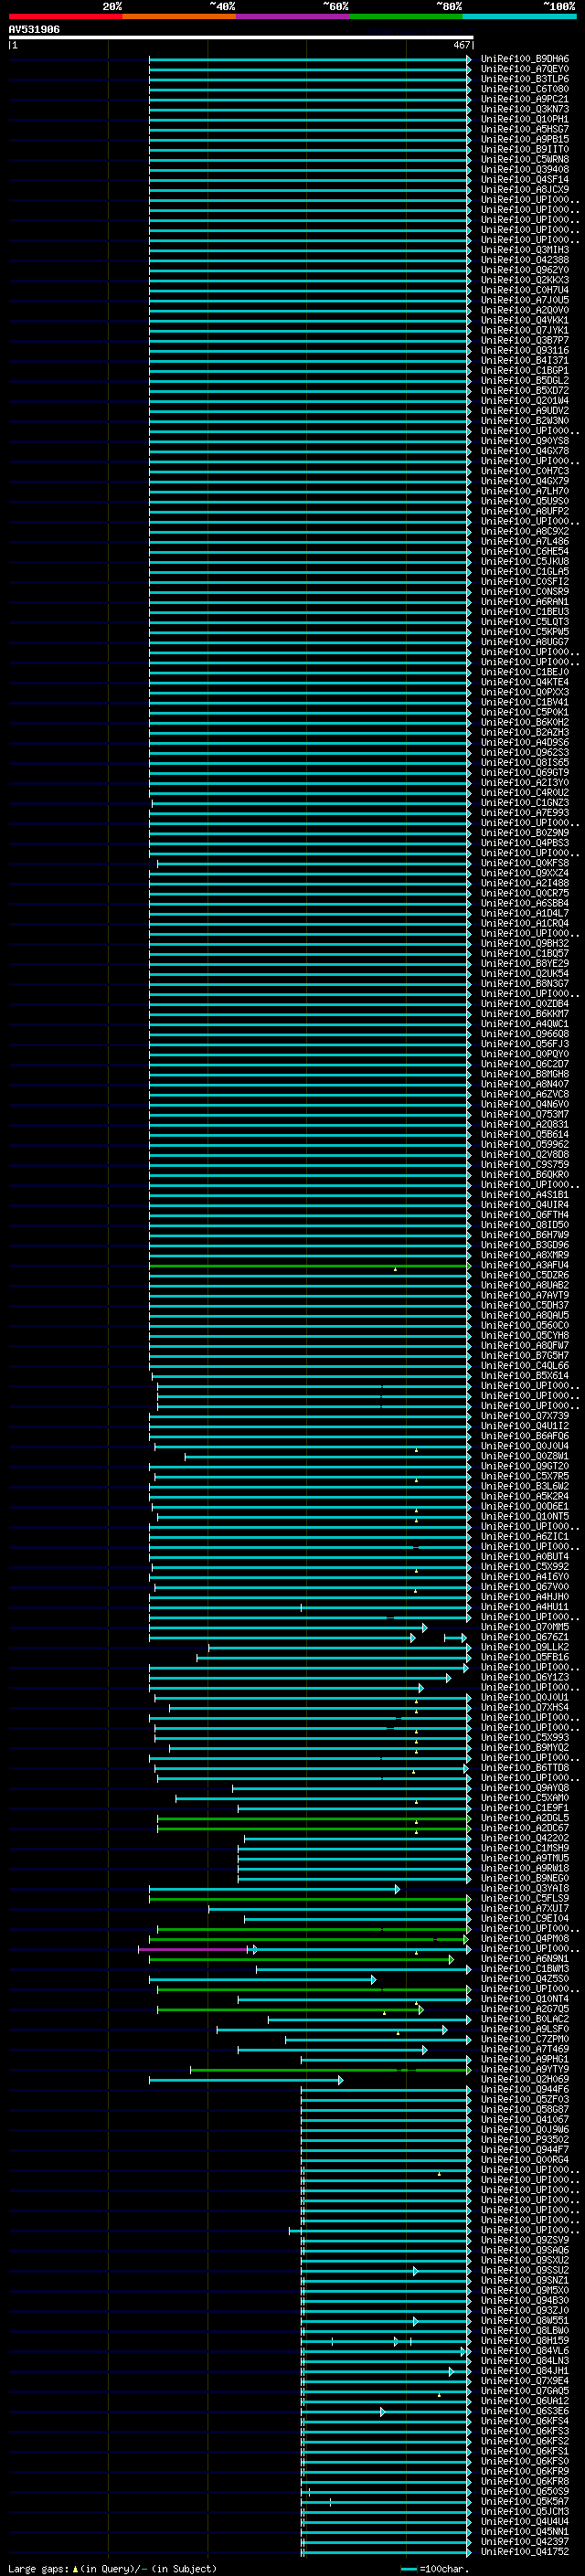Select label UniRef100_Q70MM5
The height and width of the screenshot is (2576, 585).
pyautogui.click(x=524, y=1627)
